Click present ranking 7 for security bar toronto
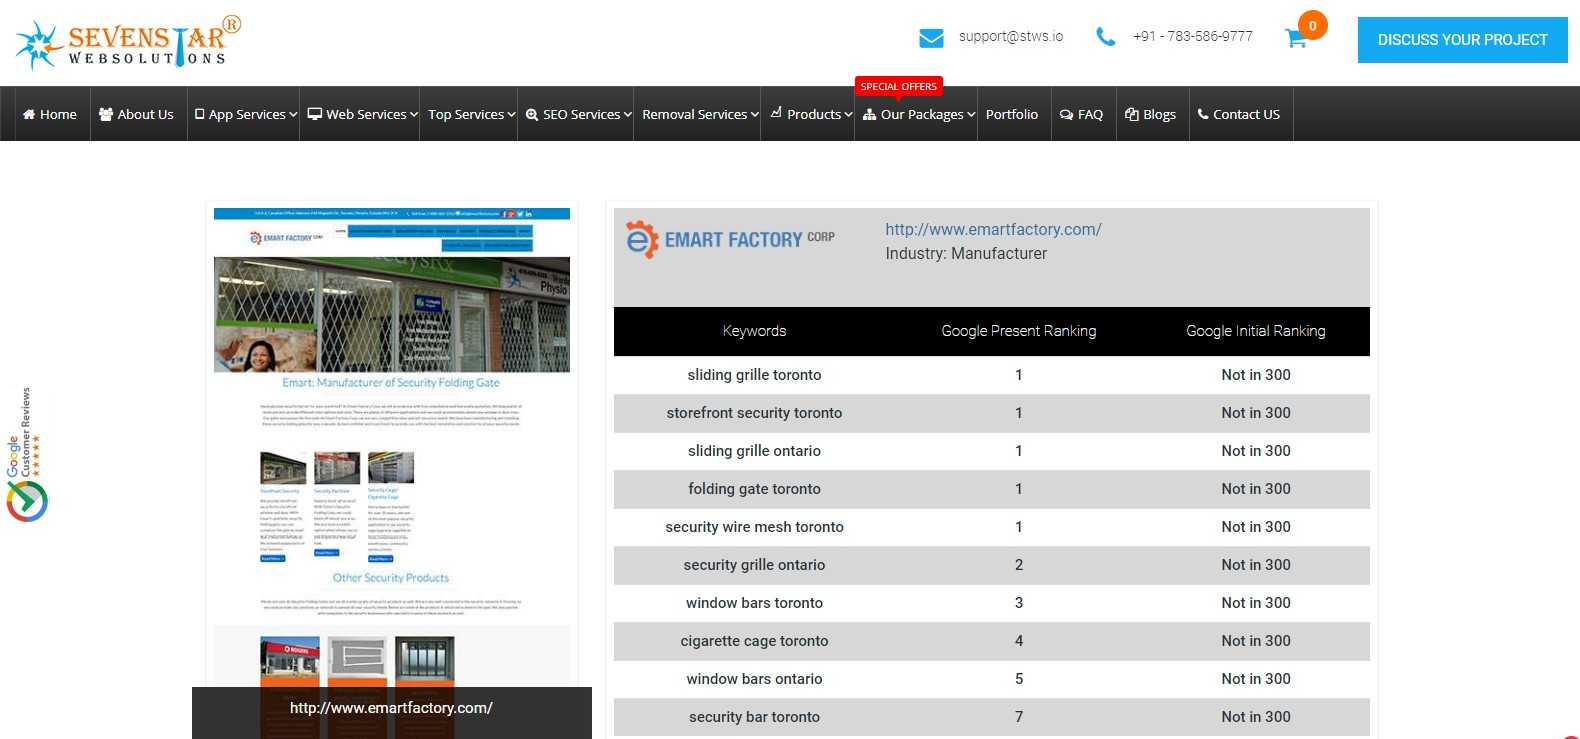The image size is (1580, 739). pos(1019,717)
